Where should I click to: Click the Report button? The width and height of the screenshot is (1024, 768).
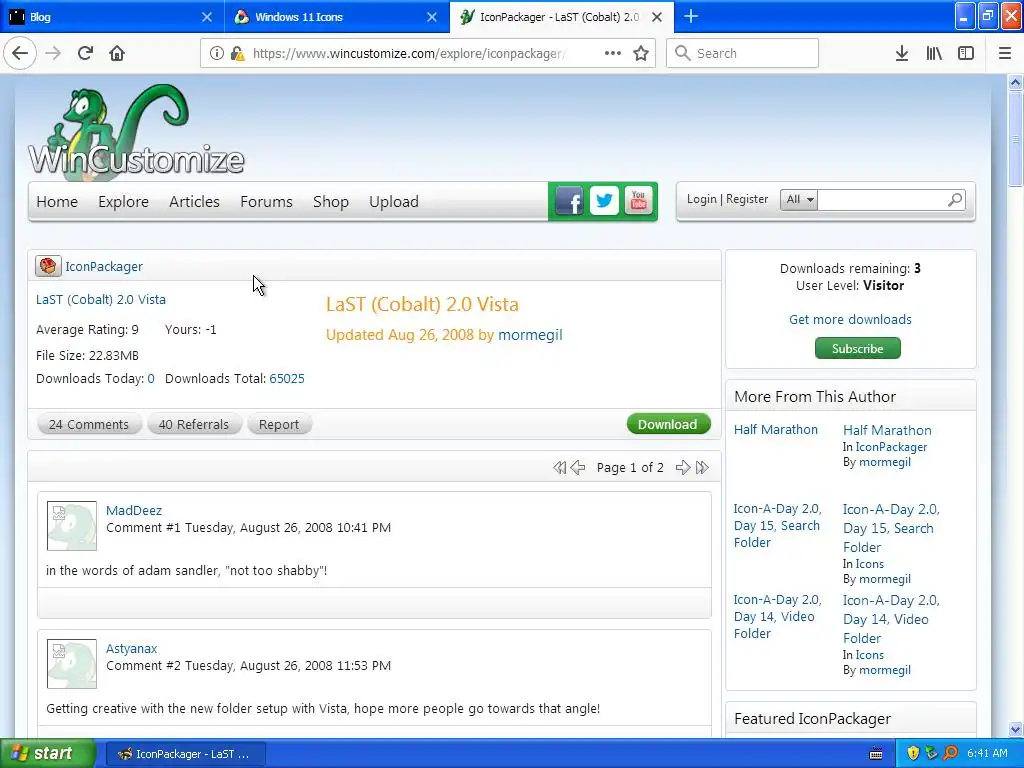[x=279, y=424]
